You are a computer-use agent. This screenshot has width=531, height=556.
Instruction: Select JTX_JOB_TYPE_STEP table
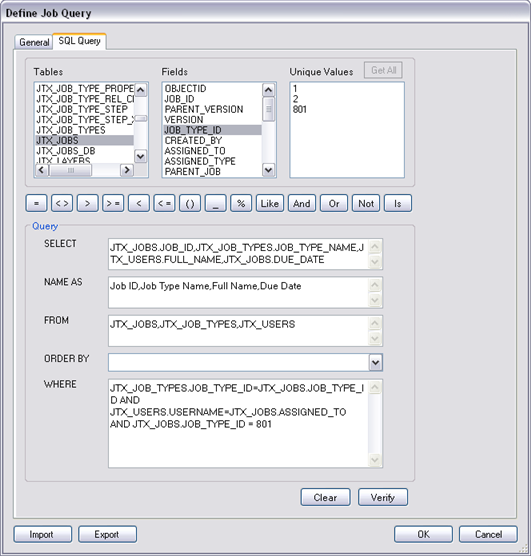[84, 109]
